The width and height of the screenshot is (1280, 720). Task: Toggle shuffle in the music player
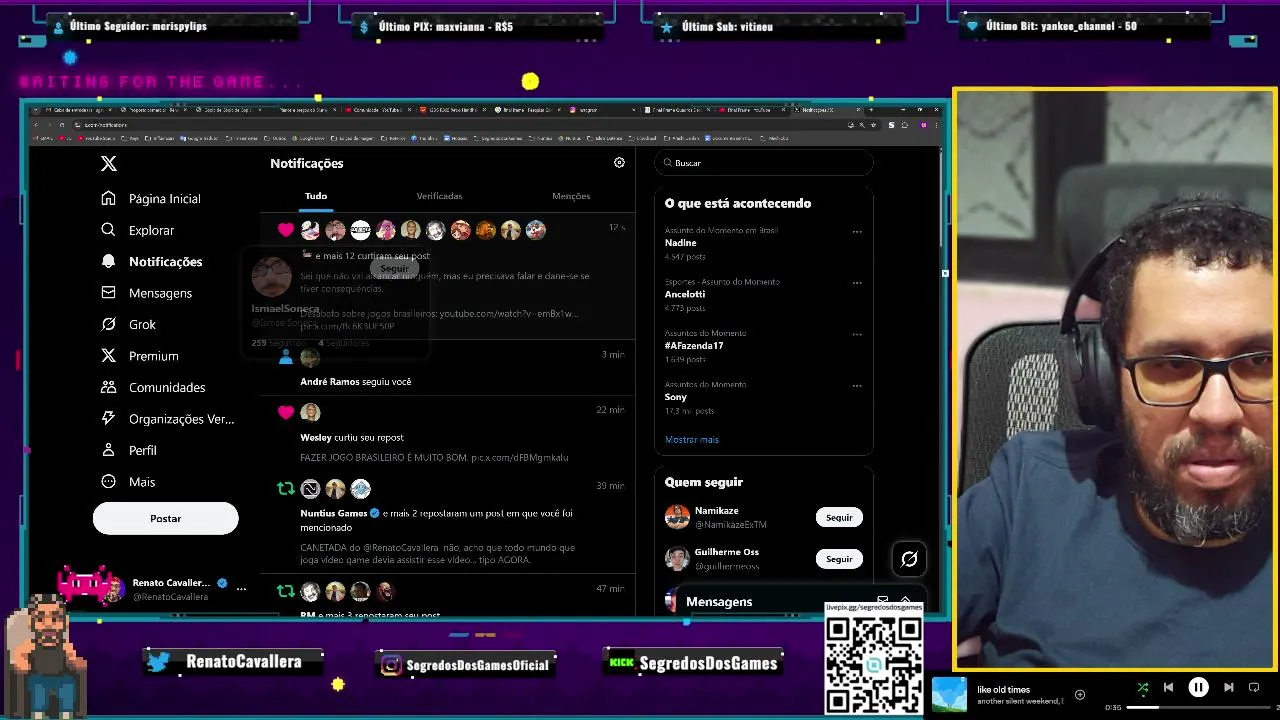[x=1143, y=688]
